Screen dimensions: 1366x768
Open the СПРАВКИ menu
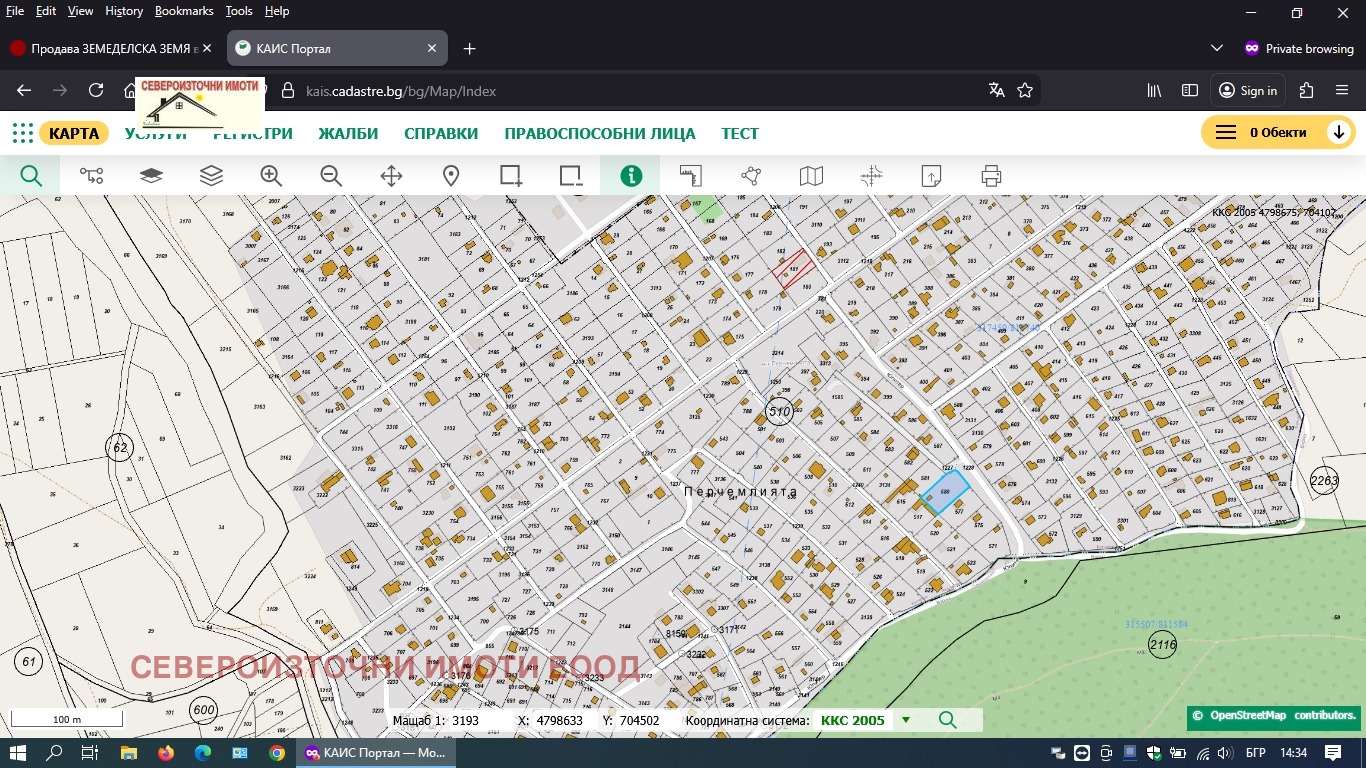pyautogui.click(x=441, y=133)
